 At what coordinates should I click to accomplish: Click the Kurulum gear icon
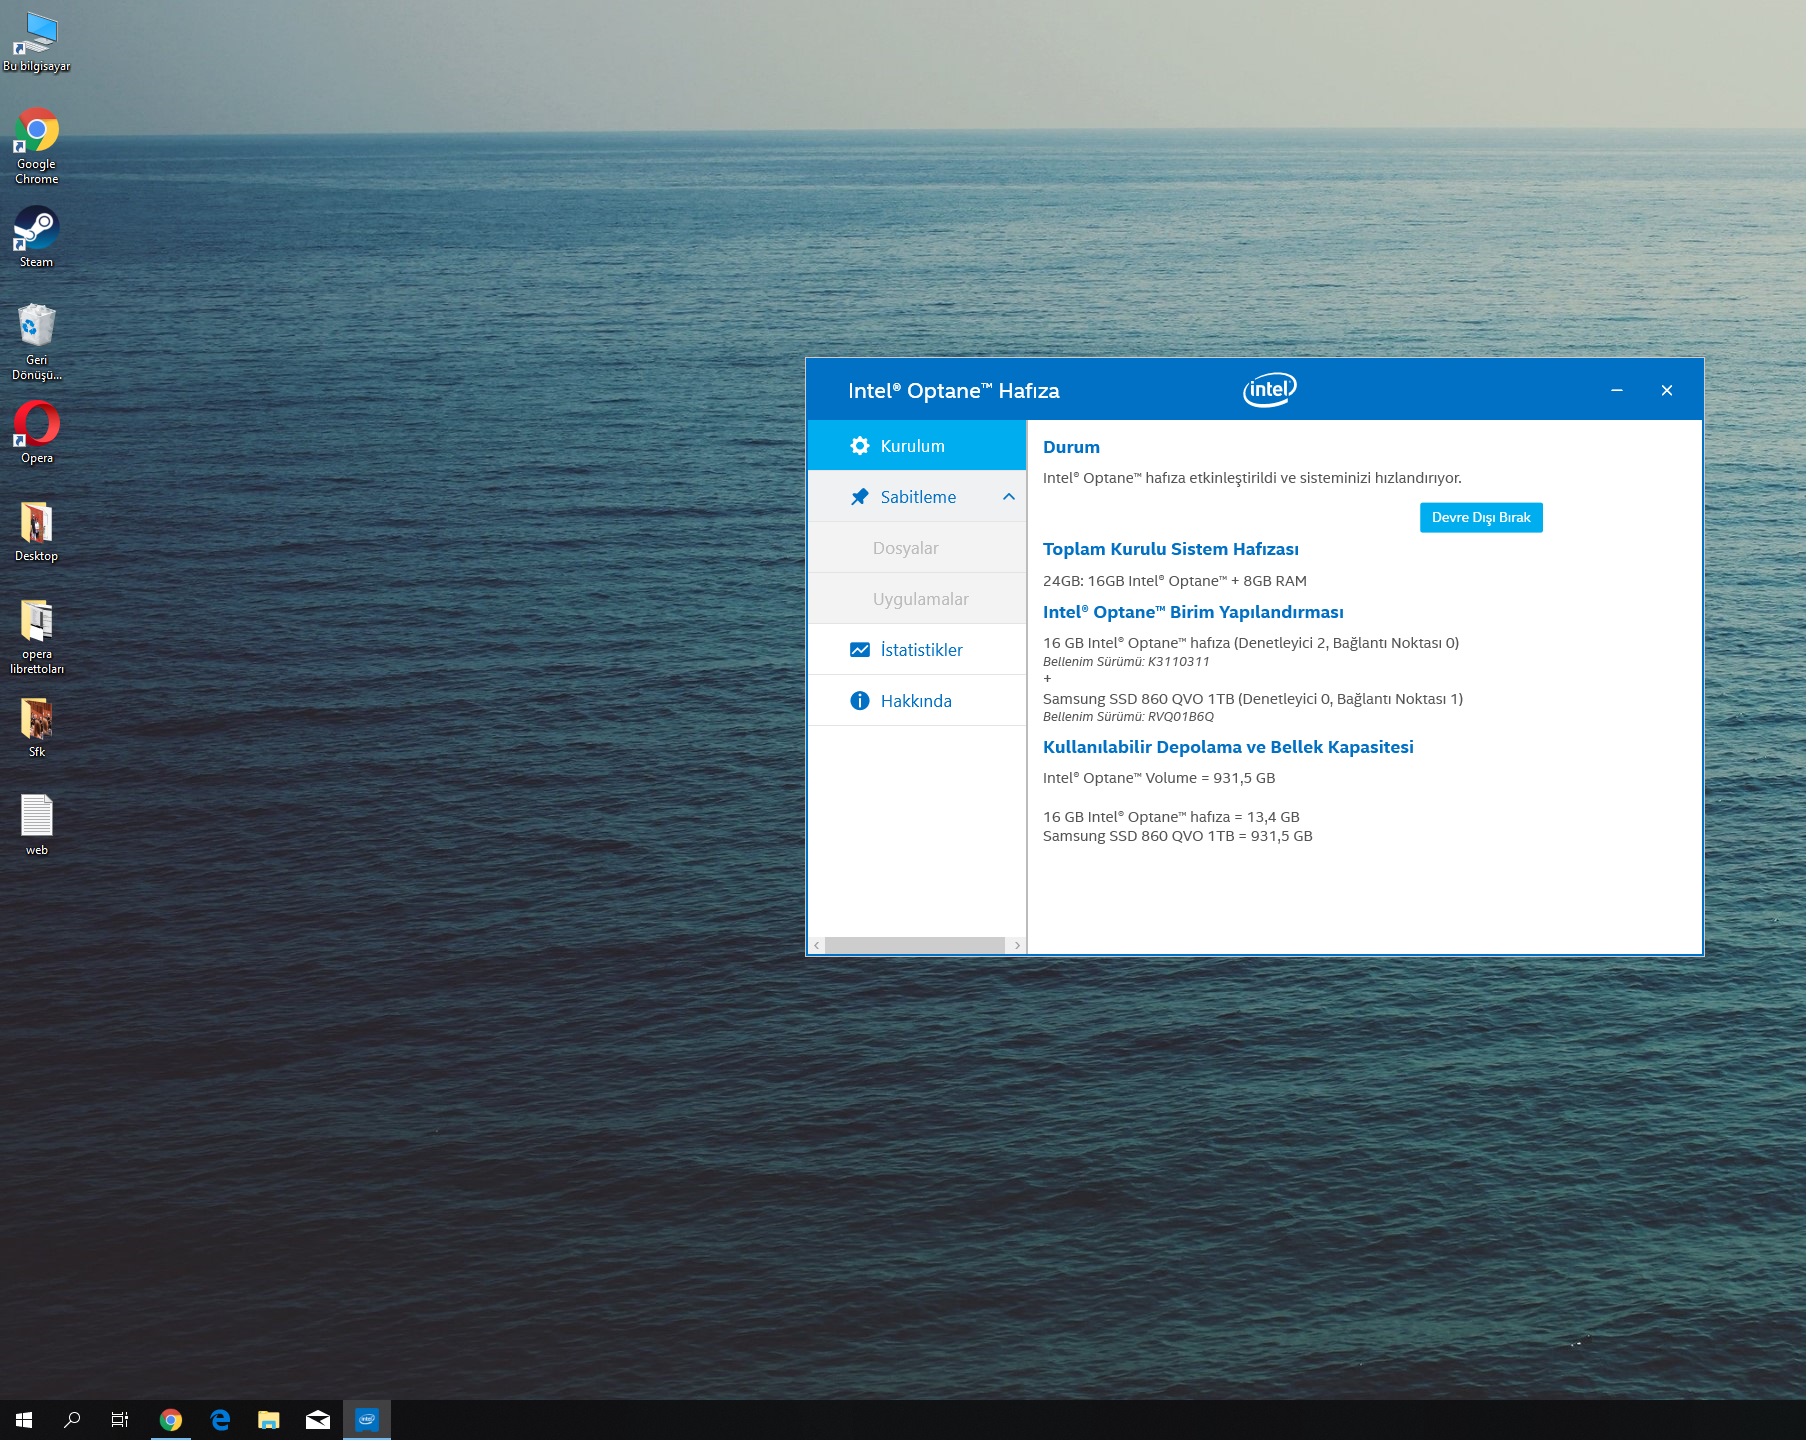(860, 446)
